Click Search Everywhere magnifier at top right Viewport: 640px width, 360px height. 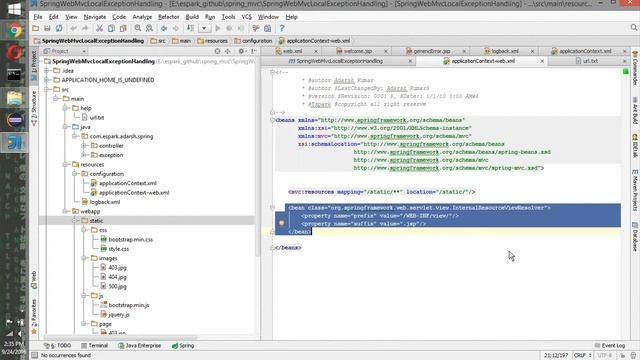(633, 28)
